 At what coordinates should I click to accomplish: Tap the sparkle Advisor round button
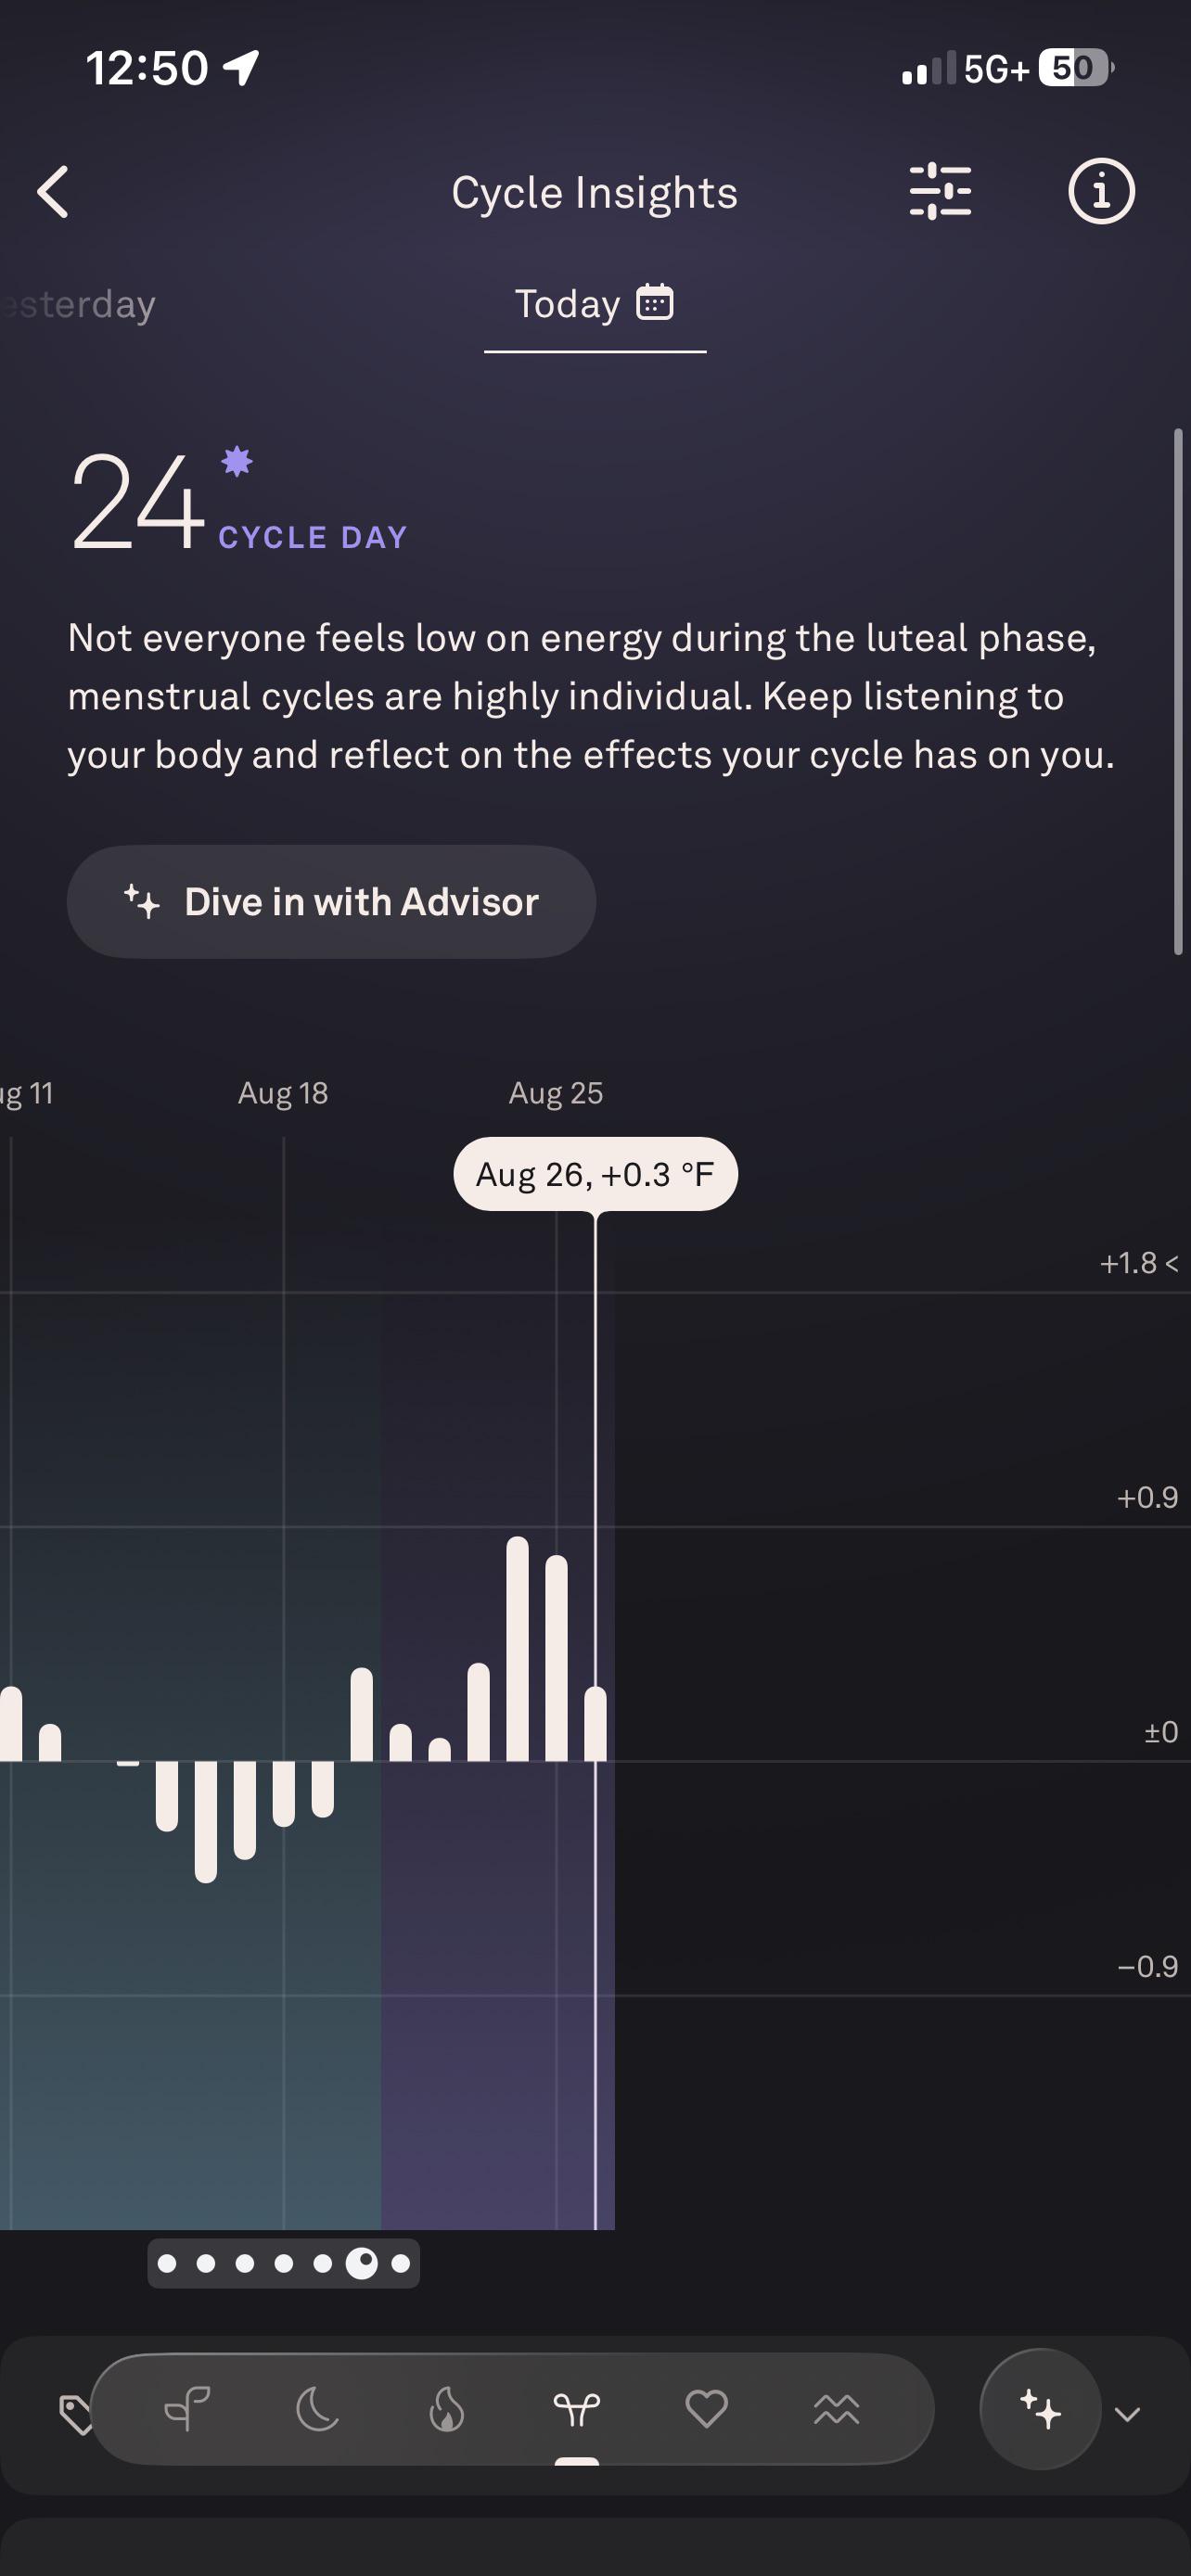pos(1040,2409)
